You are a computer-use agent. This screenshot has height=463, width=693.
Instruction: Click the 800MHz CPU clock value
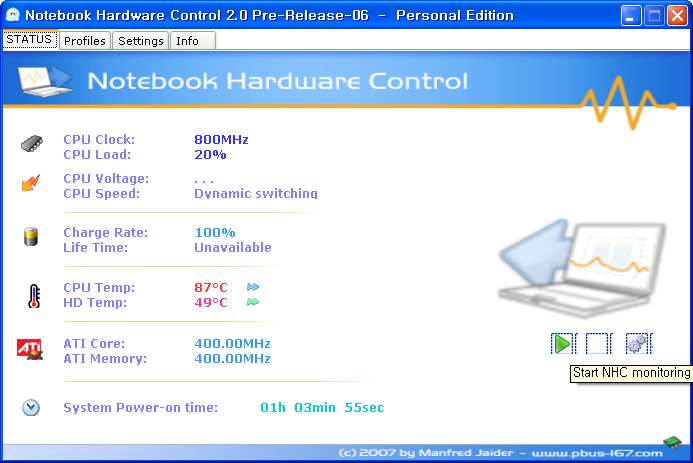click(x=221, y=140)
